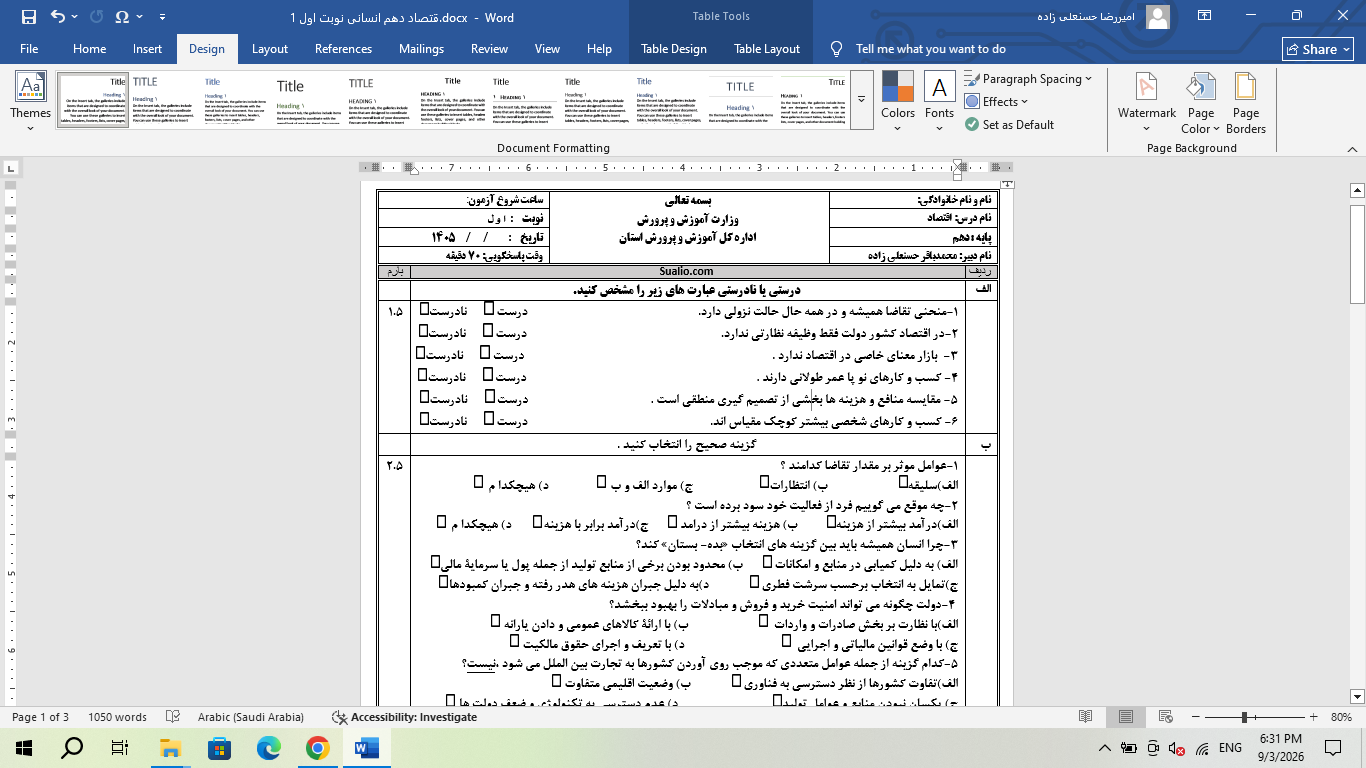This screenshot has height=768, width=1366.
Task: Open Ribbon Display Options
Action: pos(1205,17)
